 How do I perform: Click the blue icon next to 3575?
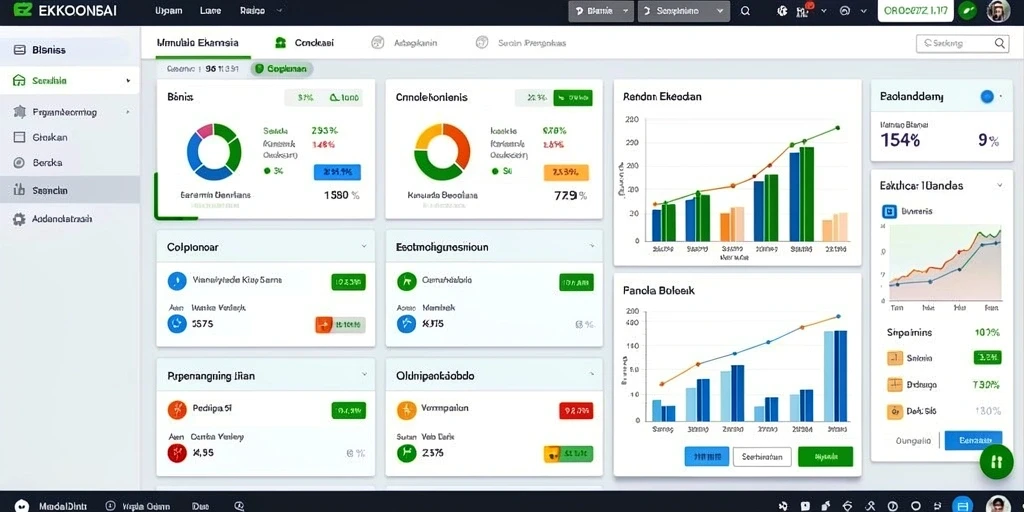tap(177, 323)
